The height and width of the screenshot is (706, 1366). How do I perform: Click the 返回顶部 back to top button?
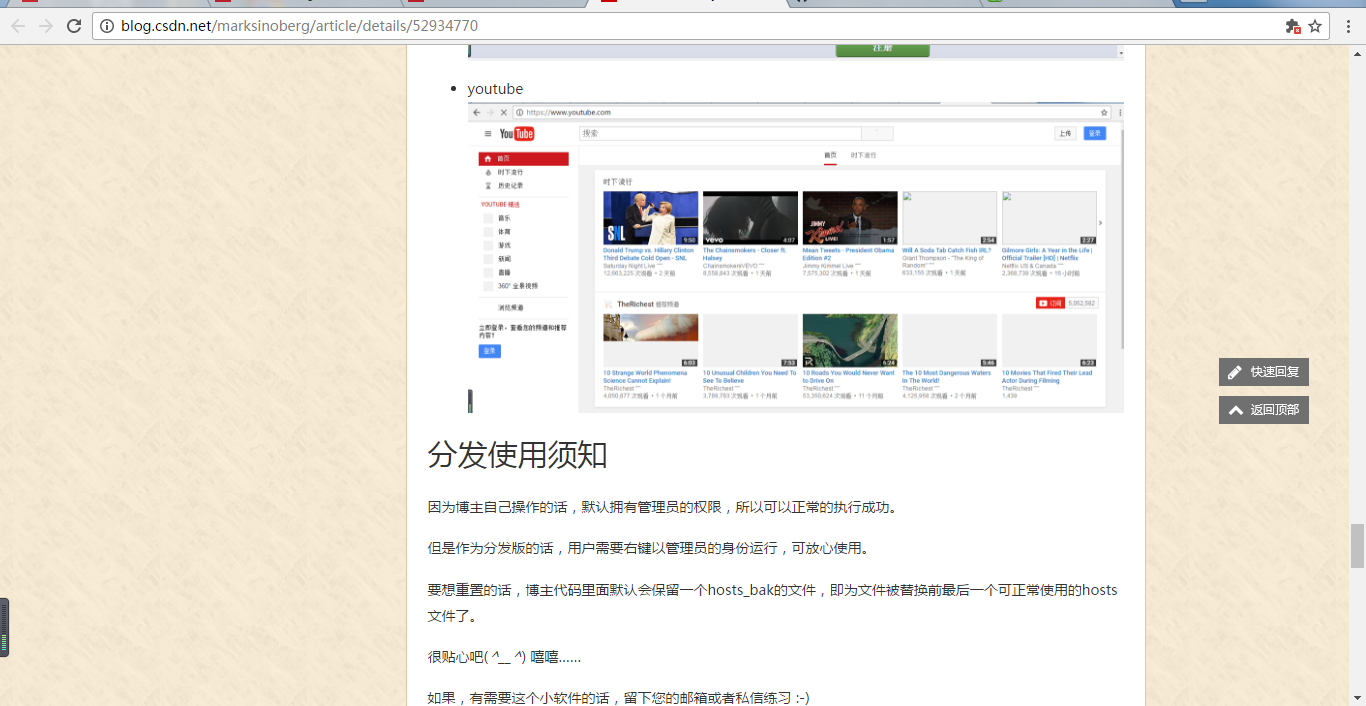(x=1264, y=410)
